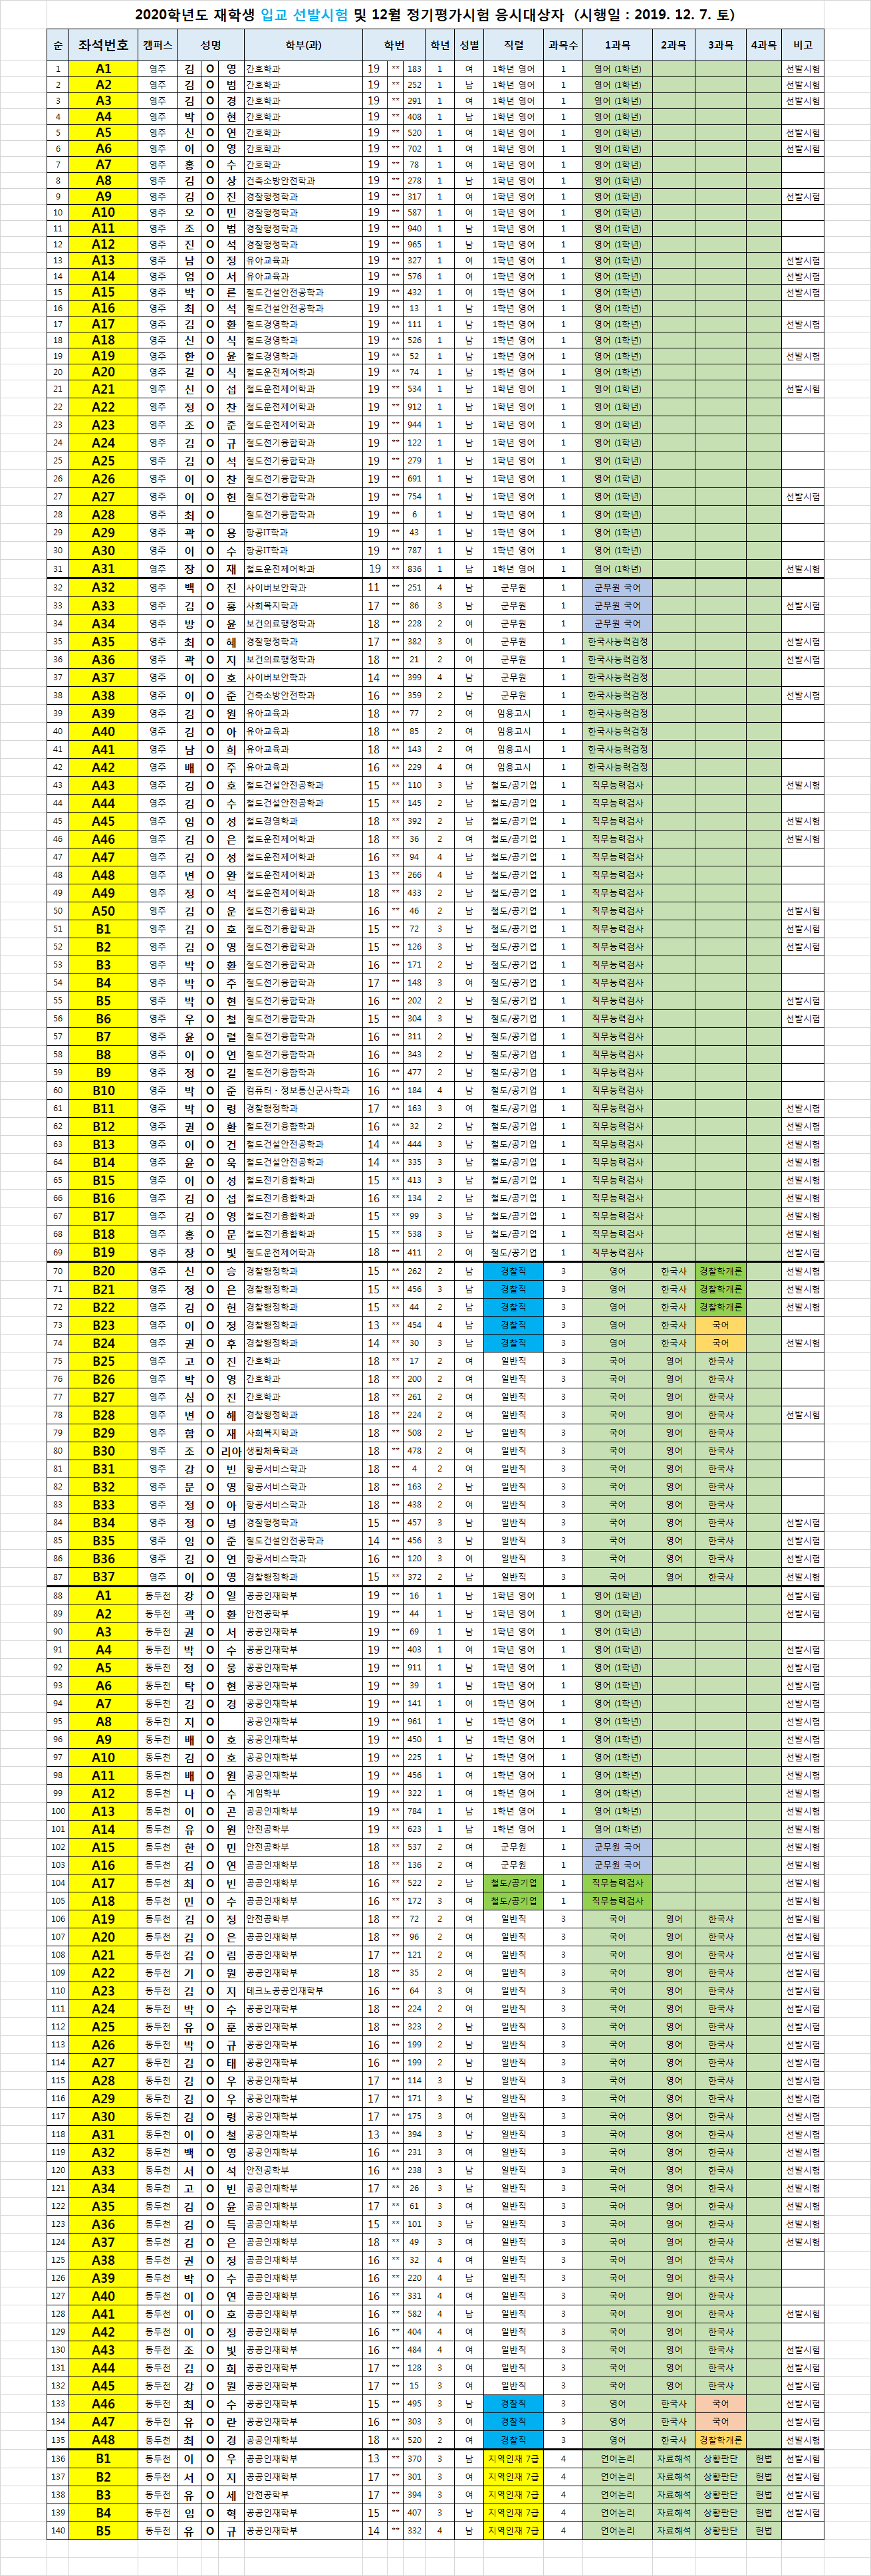This screenshot has height=2576, width=871.
Task: Click the exam roster title at the top
Action: tap(435, 15)
